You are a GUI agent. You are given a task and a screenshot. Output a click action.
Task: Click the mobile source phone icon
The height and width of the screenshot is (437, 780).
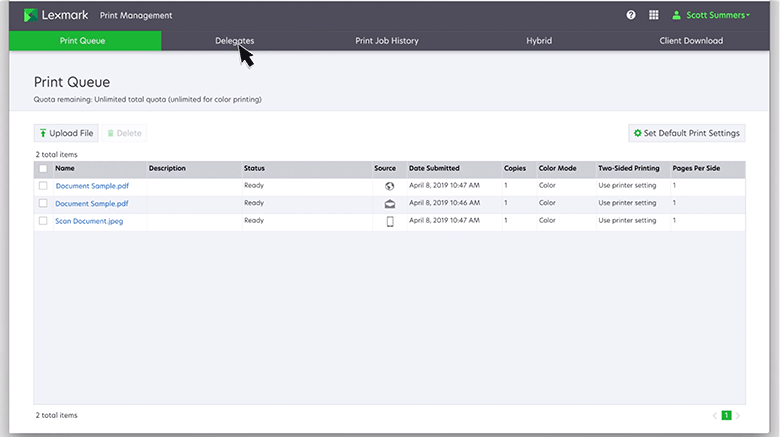click(x=390, y=221)
